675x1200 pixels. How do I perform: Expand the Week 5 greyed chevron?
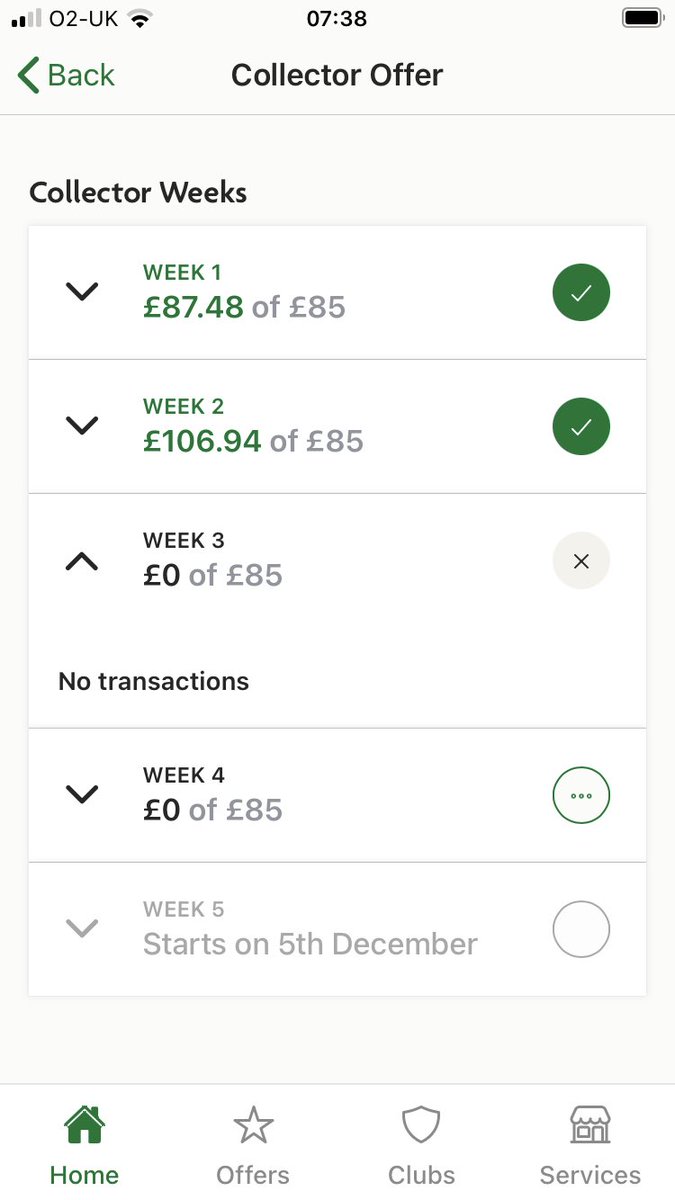(x=82, y=929)
